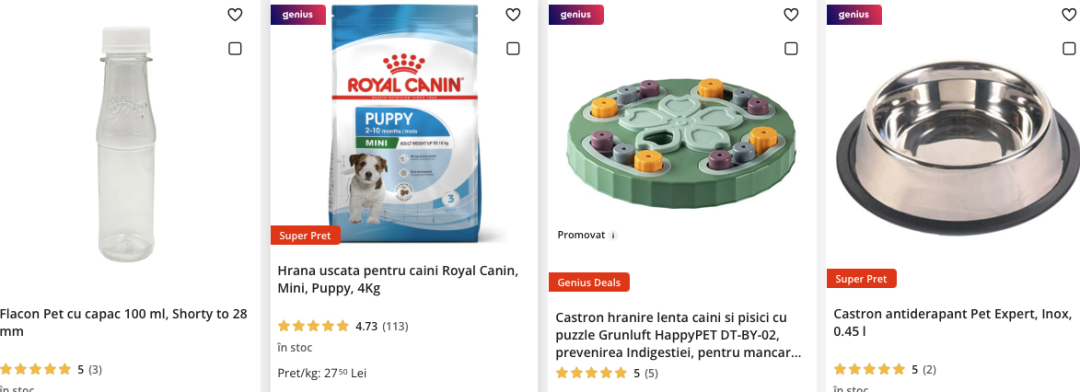Open Hrana uscata Royal Canin product title
The height and width of the screenshot is (392, 1080).
[x=397, y=279]
